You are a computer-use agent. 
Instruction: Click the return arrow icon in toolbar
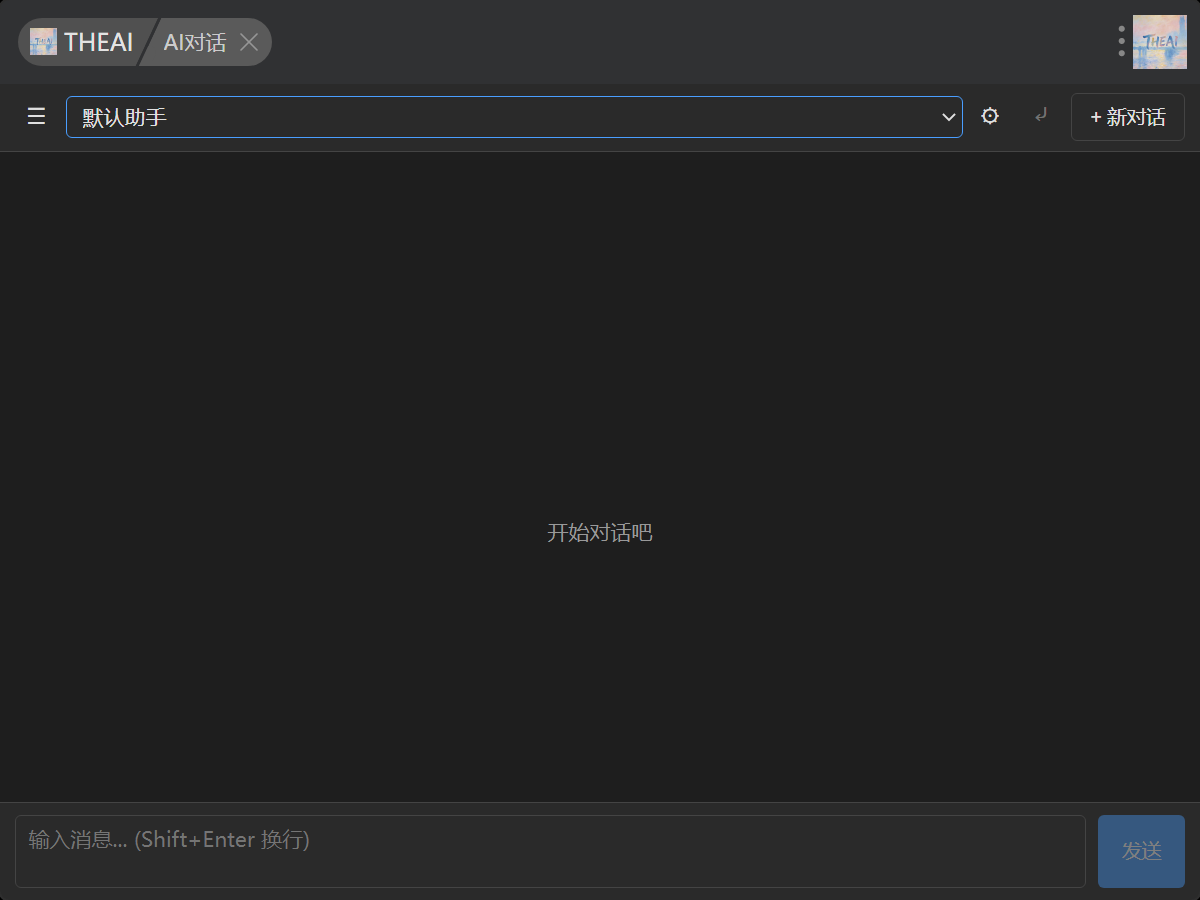pyautogui.click(x=1041, y=116)
